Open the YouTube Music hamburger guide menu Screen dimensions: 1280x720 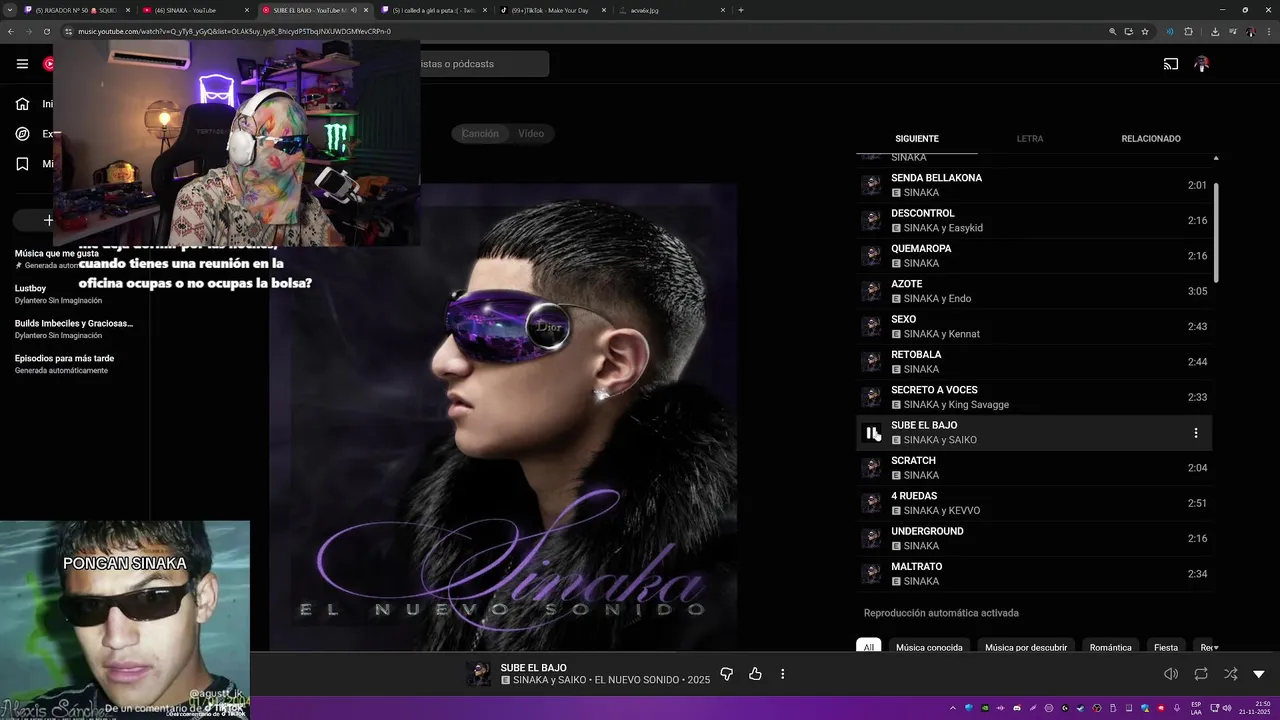tap(22, 64)
